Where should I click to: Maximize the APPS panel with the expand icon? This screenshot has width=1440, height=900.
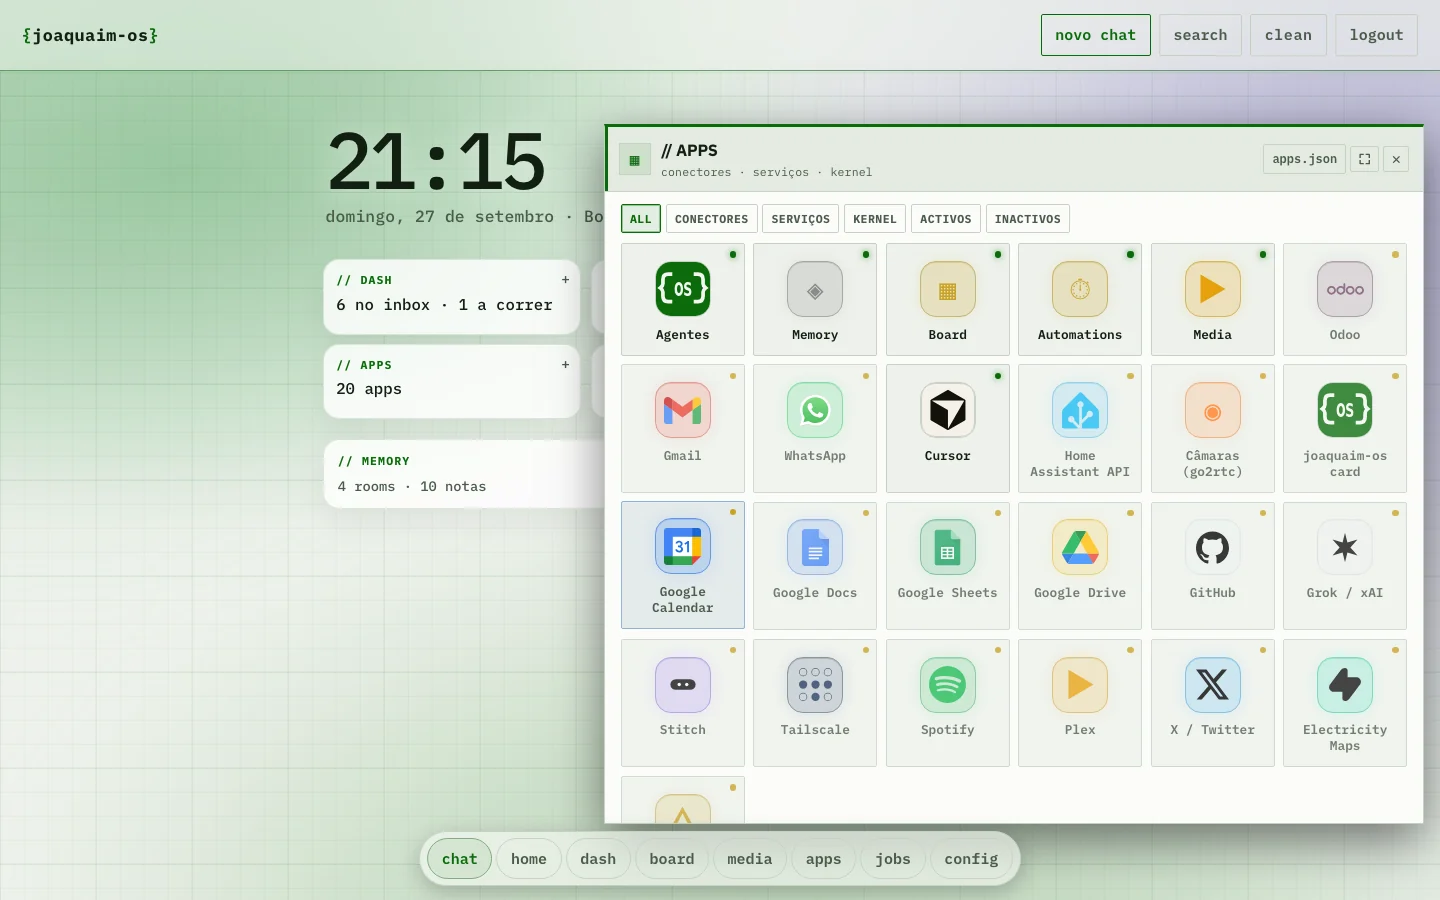pyautogui.click(x=1365, y=159)
